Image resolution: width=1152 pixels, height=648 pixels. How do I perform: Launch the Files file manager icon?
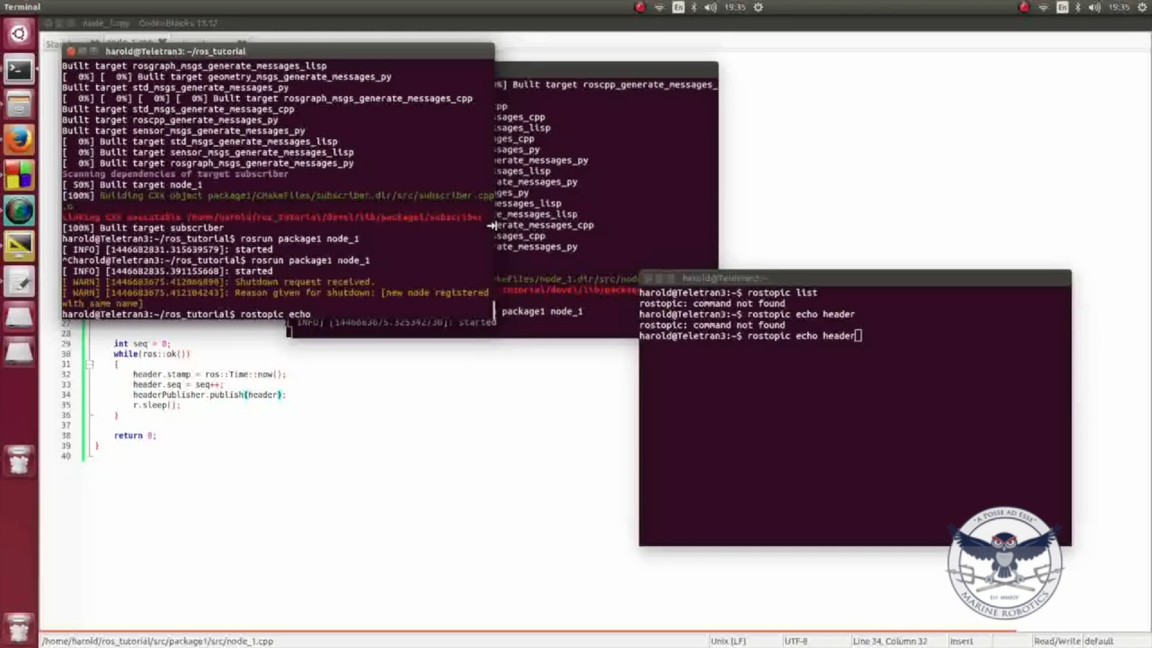pyautogui.click(x=19, y=104)
